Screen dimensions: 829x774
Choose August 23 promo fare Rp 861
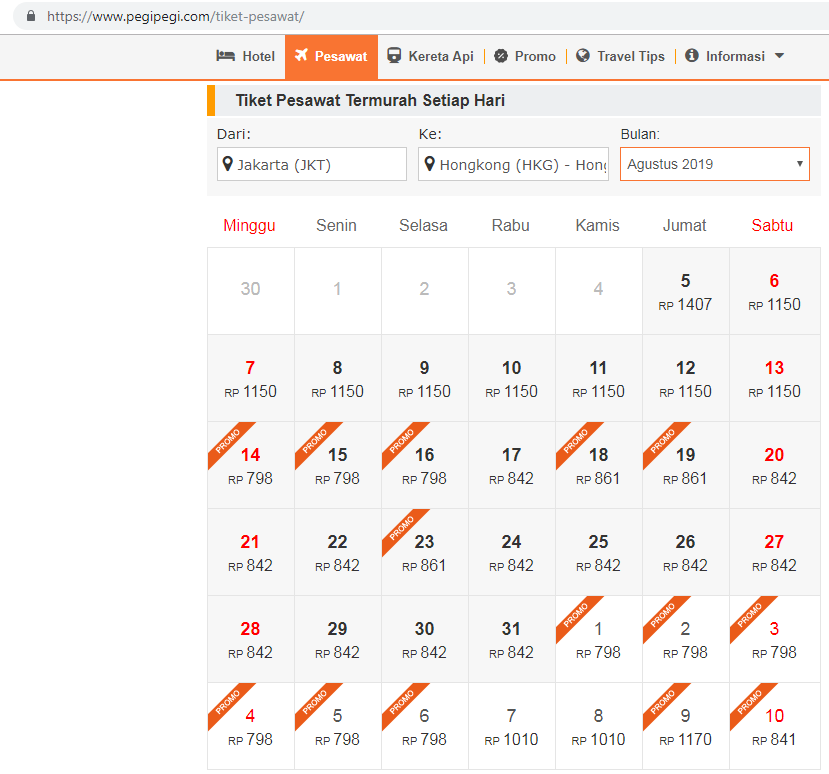pos(424,553)
